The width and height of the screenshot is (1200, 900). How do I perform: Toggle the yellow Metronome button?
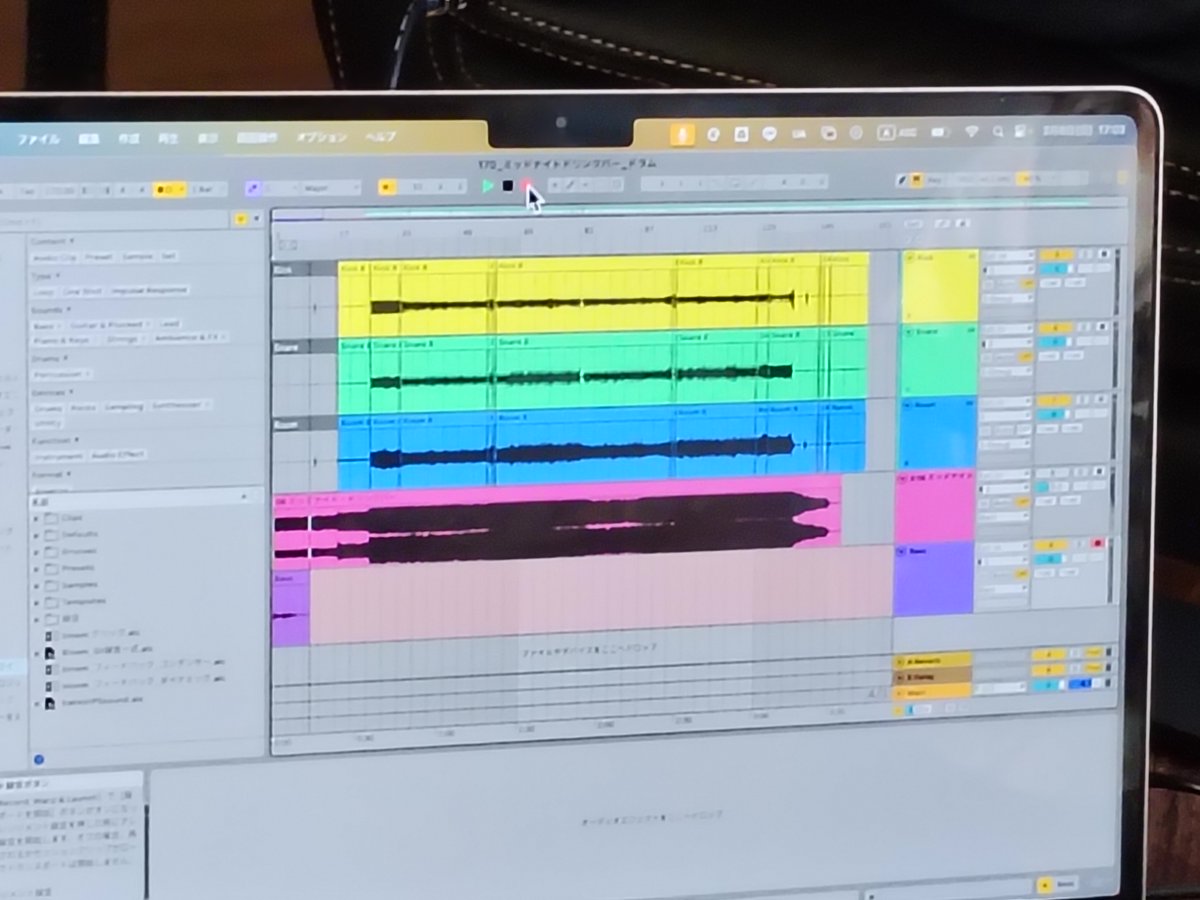click(168, 189)
